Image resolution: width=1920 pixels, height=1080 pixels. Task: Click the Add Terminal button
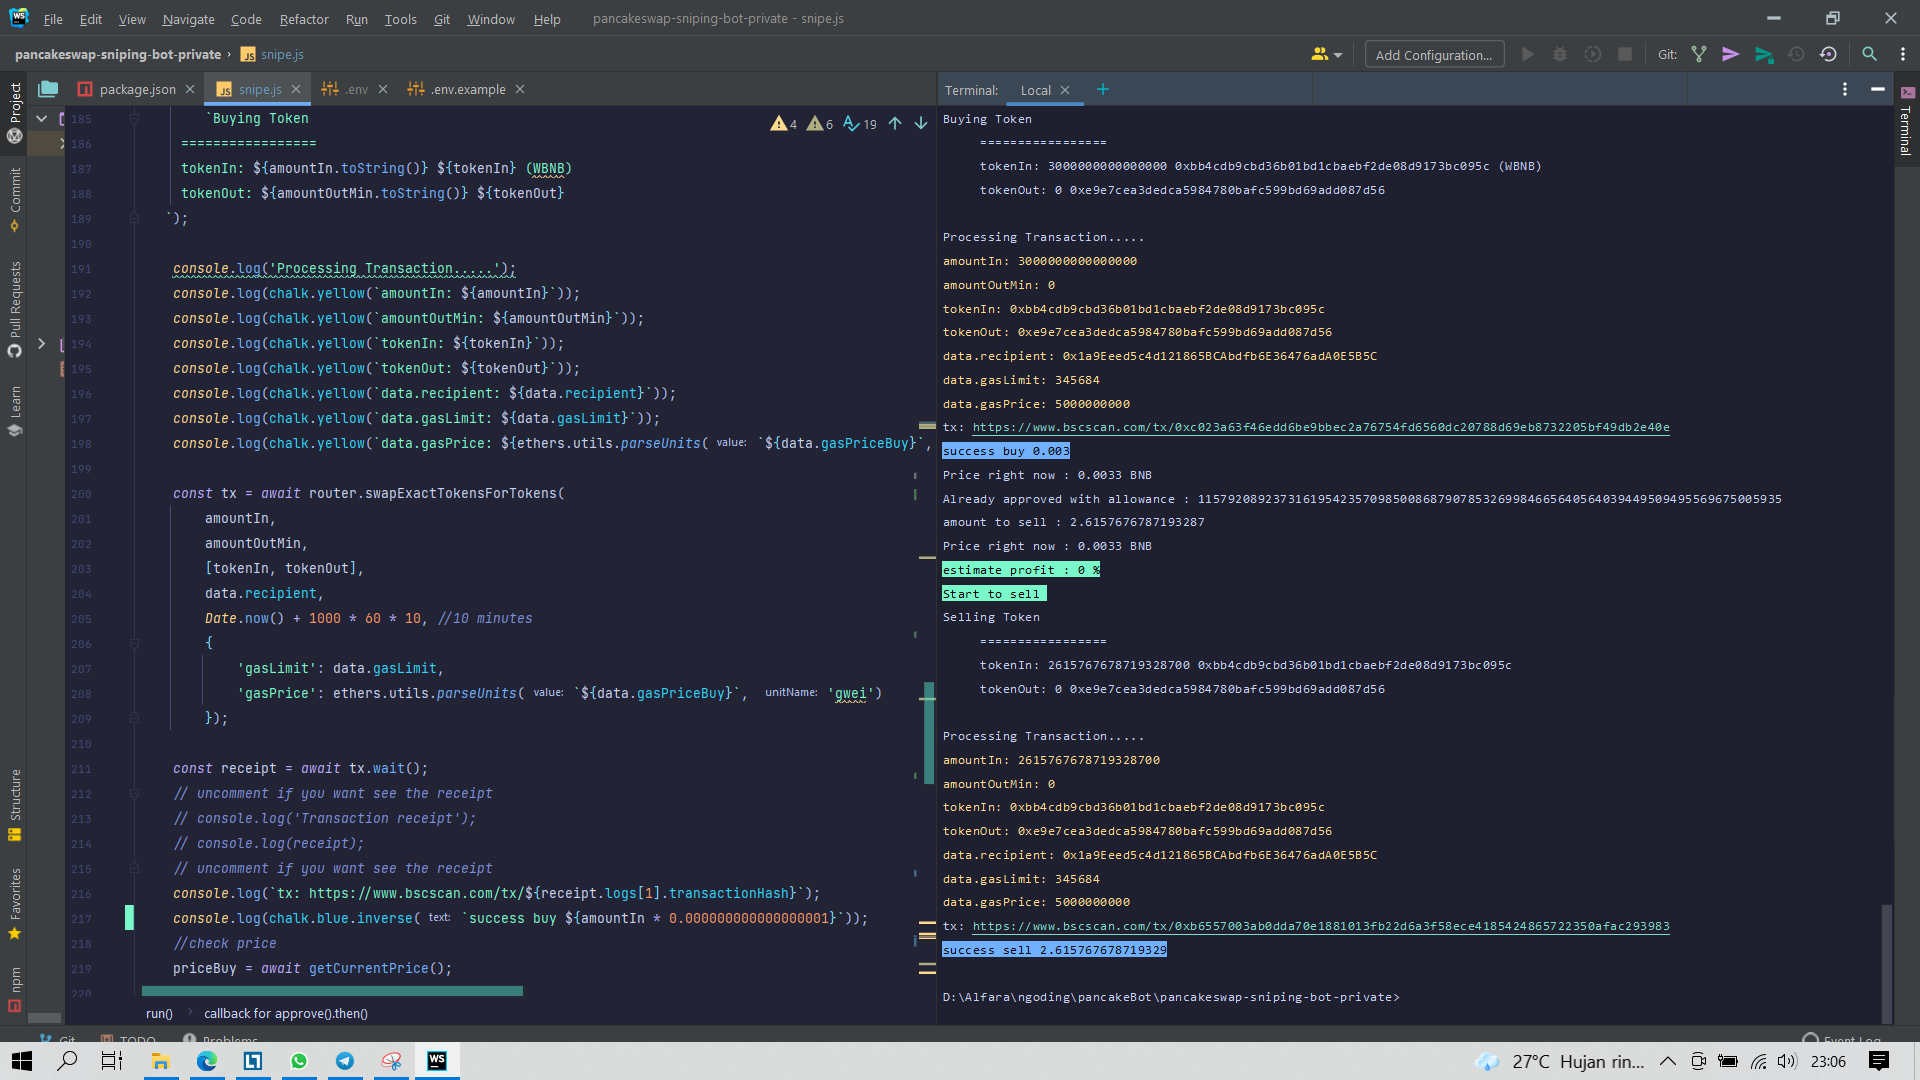coord(1102,88)
